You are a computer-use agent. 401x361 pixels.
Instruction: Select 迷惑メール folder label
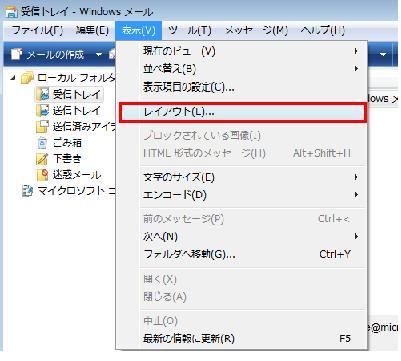click(77, 174)
